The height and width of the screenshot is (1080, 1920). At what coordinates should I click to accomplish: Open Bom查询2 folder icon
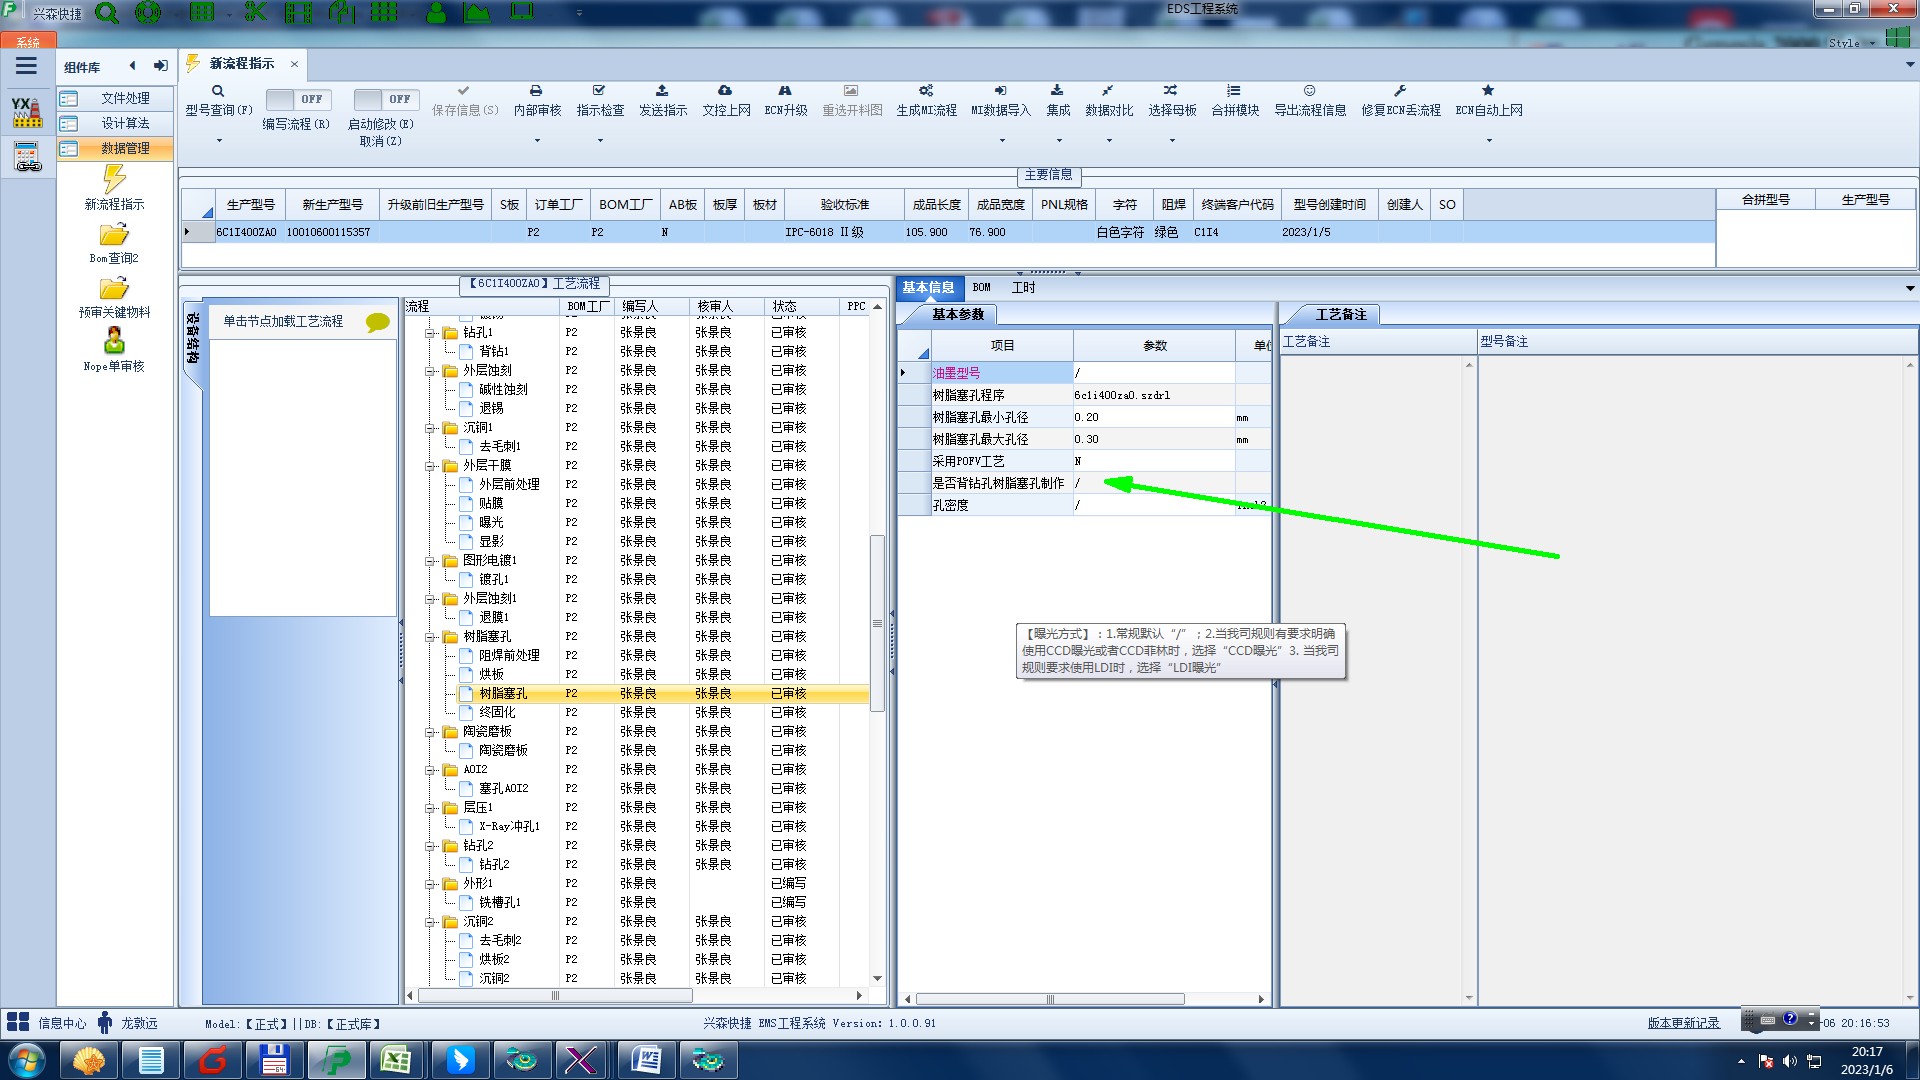point(114,235)
